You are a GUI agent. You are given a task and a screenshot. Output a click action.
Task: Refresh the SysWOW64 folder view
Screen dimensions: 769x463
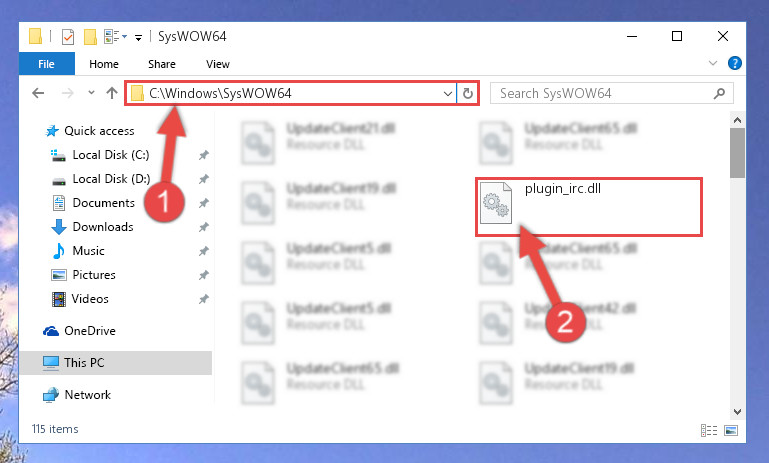[x=468, y=93]
